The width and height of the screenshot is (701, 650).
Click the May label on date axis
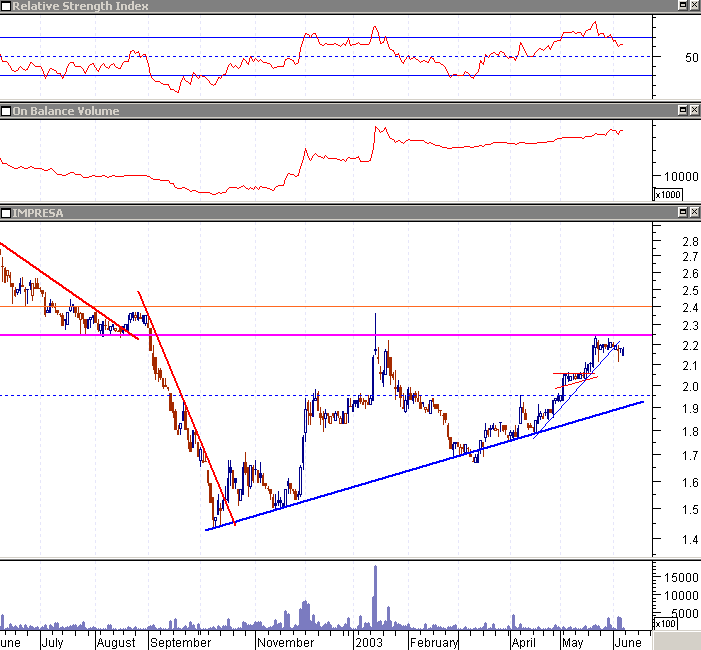573,643
